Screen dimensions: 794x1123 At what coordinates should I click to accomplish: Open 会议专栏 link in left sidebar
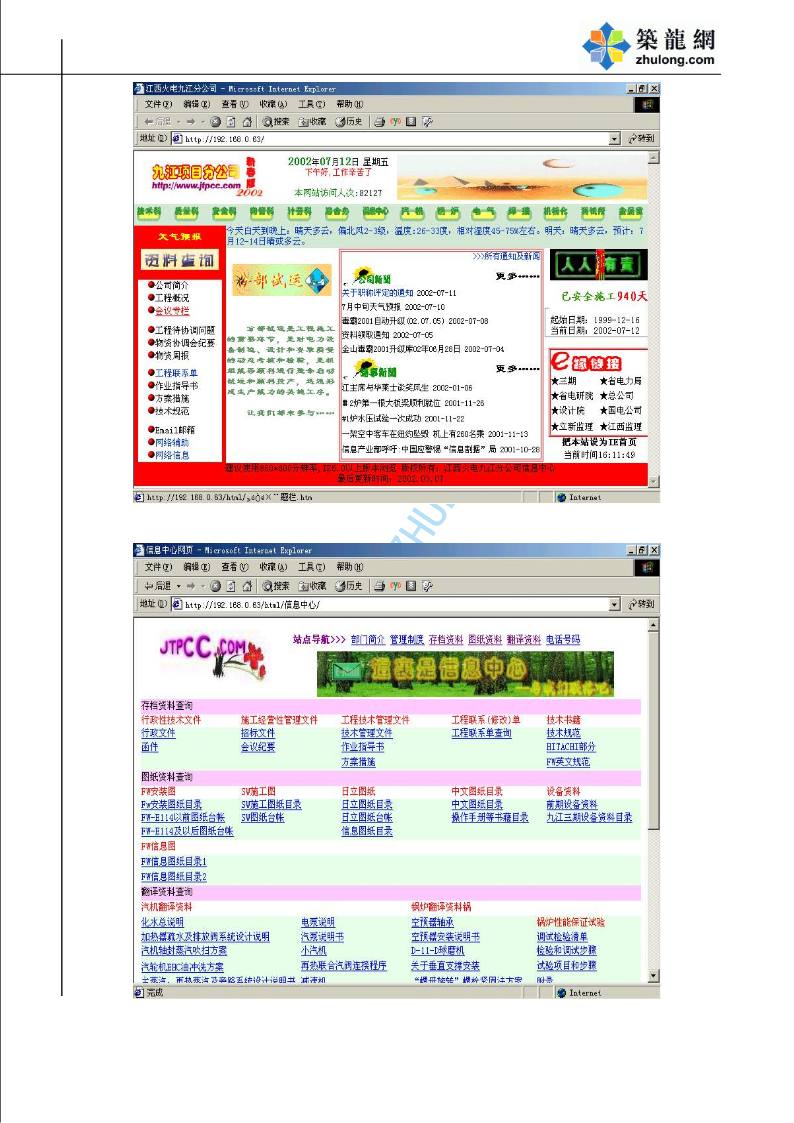(x=173, y=311)
